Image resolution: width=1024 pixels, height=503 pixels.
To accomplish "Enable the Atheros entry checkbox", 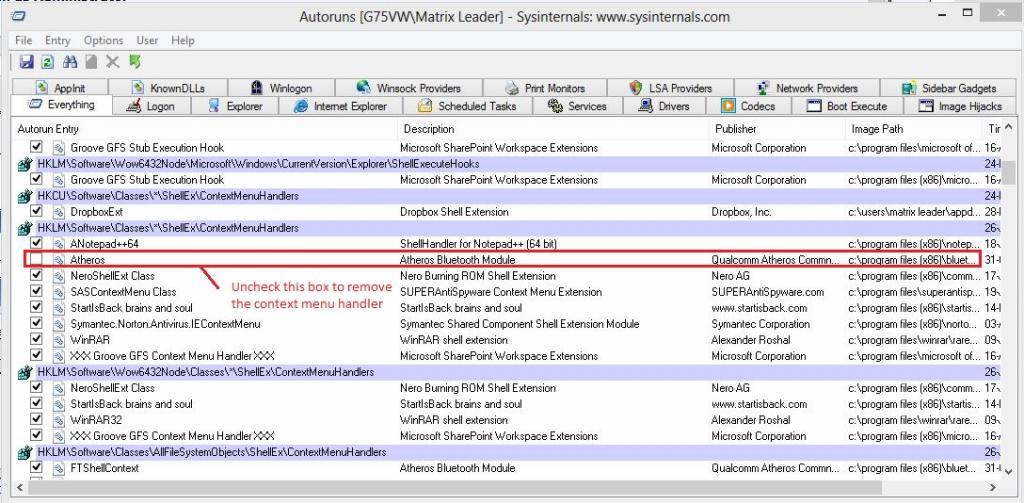I will coord(37,260).
